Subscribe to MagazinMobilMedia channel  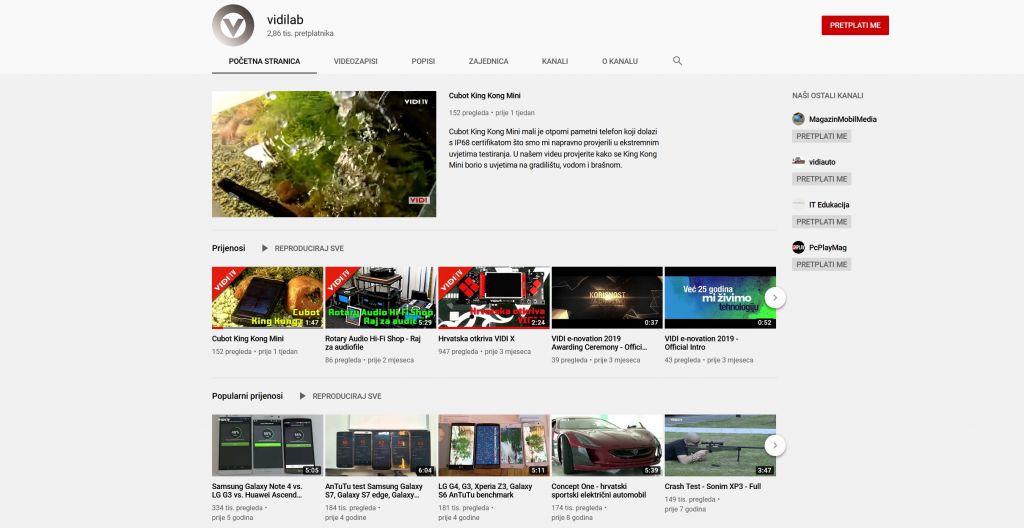tap(822, 136)
